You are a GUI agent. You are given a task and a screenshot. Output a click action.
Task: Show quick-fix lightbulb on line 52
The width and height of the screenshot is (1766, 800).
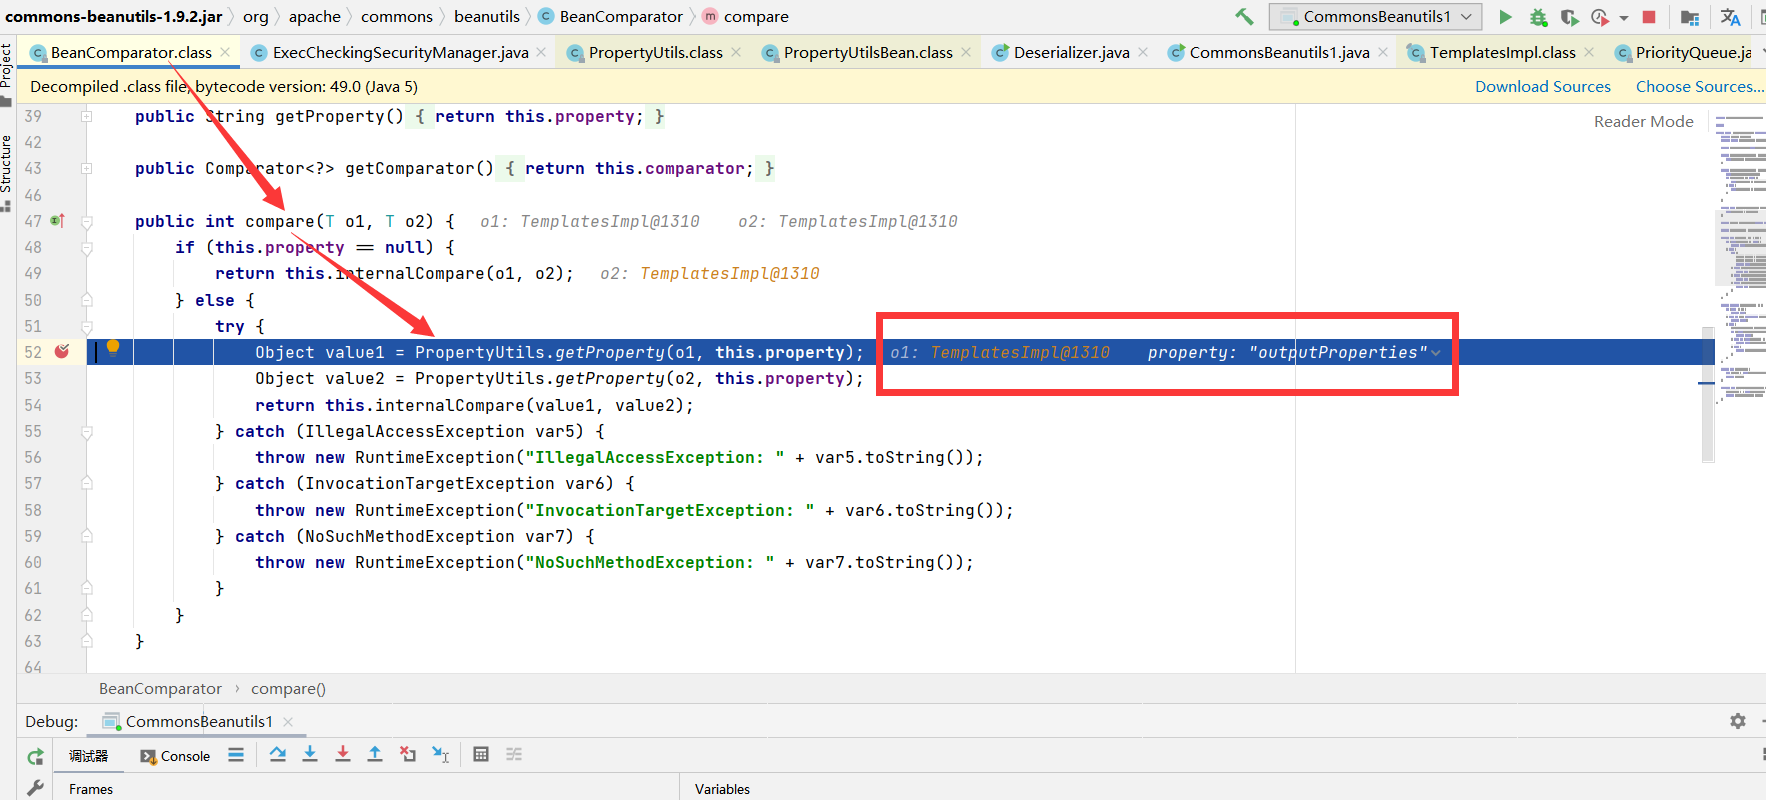point(113,348)
